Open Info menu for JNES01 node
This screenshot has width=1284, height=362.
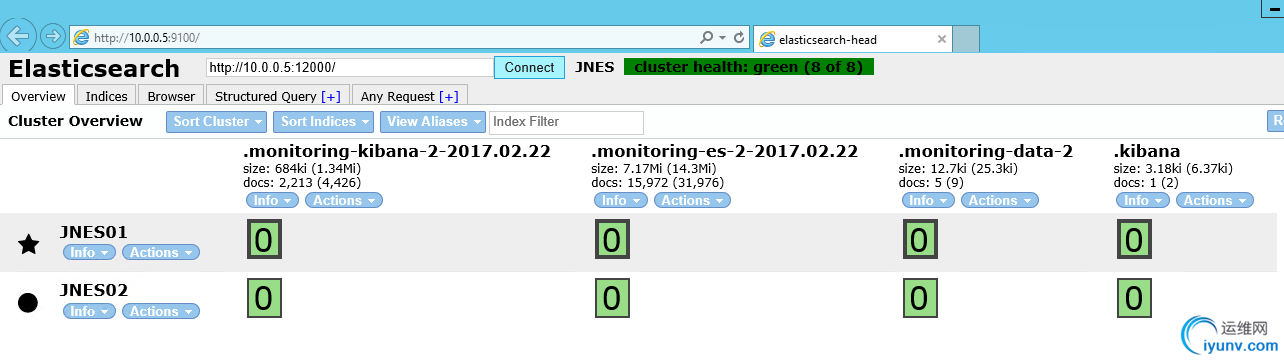pyautogui.click(x=88, y=253)
